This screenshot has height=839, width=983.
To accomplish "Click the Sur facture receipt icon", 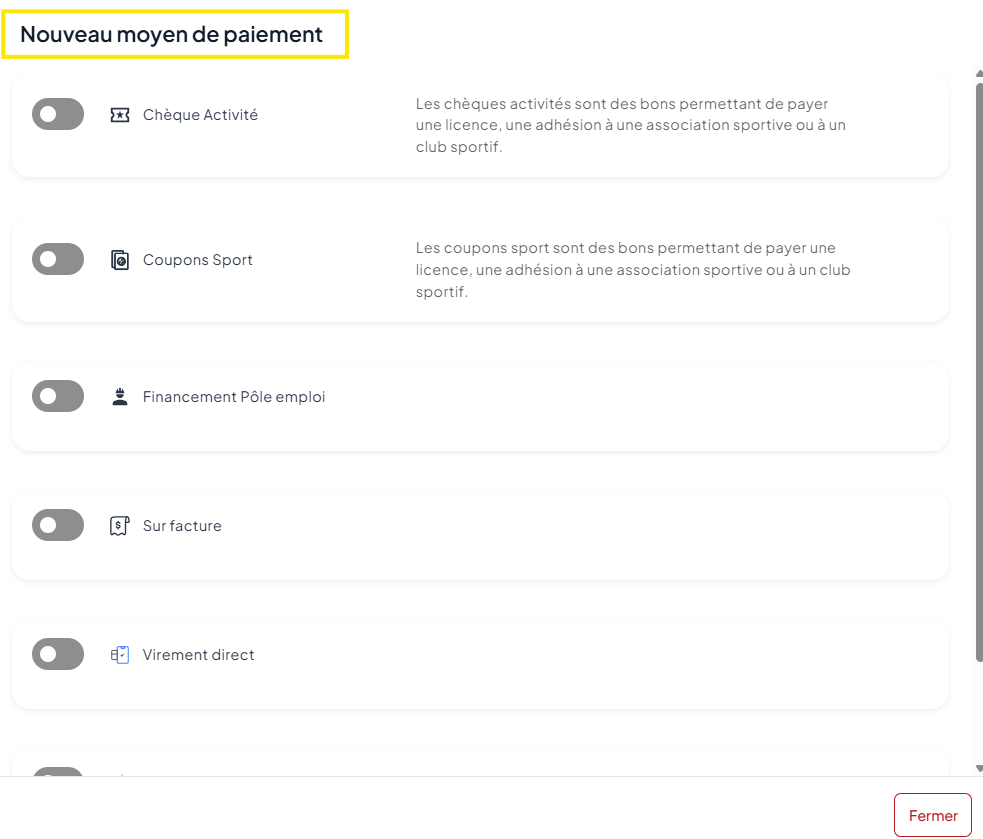I will 120,526.
